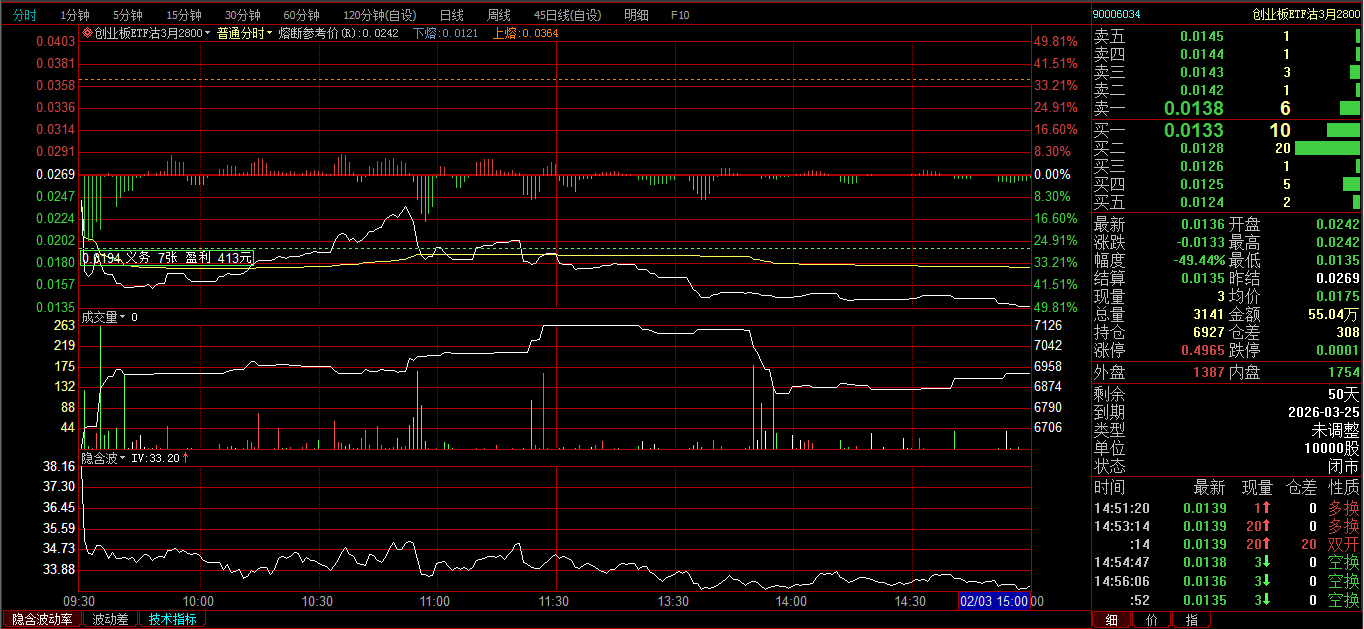Select the 隐含波动率 bottom tab
The width and height of the screenshot is (1364, 629).
pyautogui.click(x=42, y=619)
